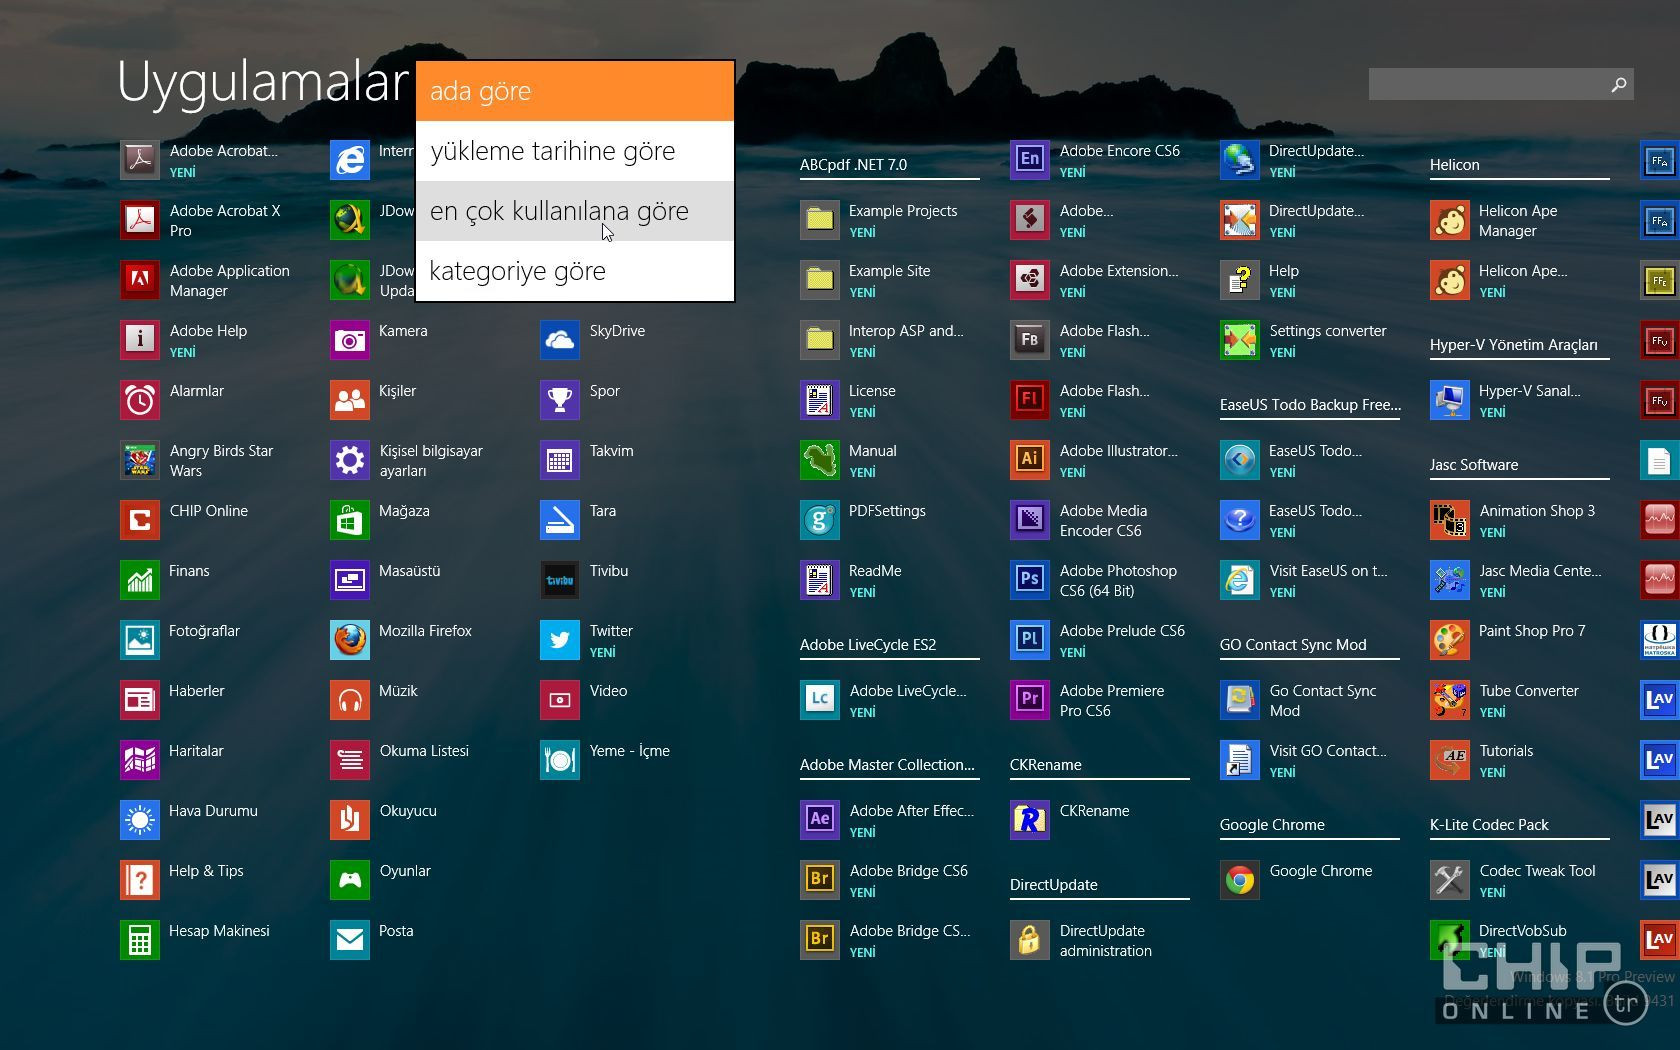Open Adobe Help icon
Image resolution: width=1680 pixels, height=1050 pixels.
[140, 340]
